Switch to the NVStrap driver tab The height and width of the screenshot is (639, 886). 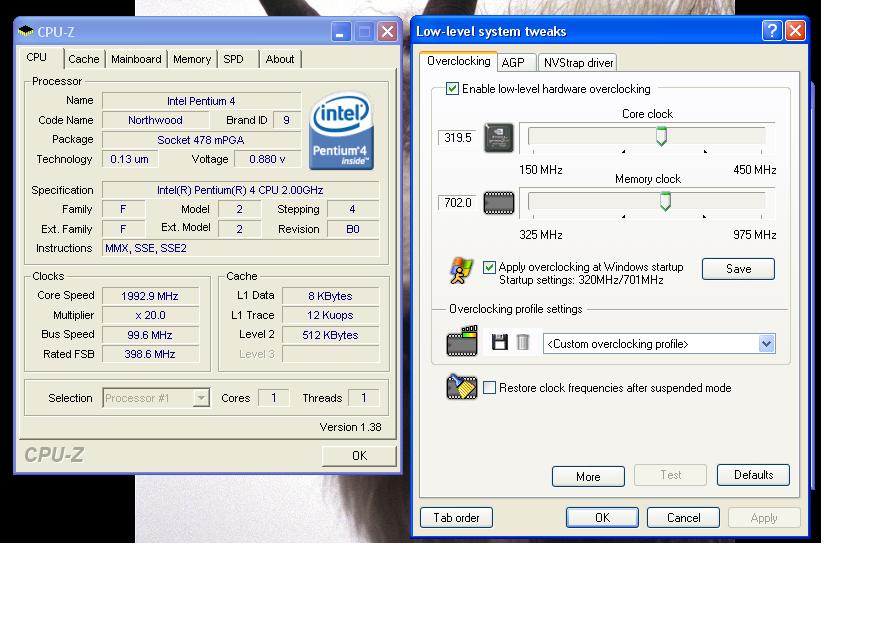click(x=578, y=63)
